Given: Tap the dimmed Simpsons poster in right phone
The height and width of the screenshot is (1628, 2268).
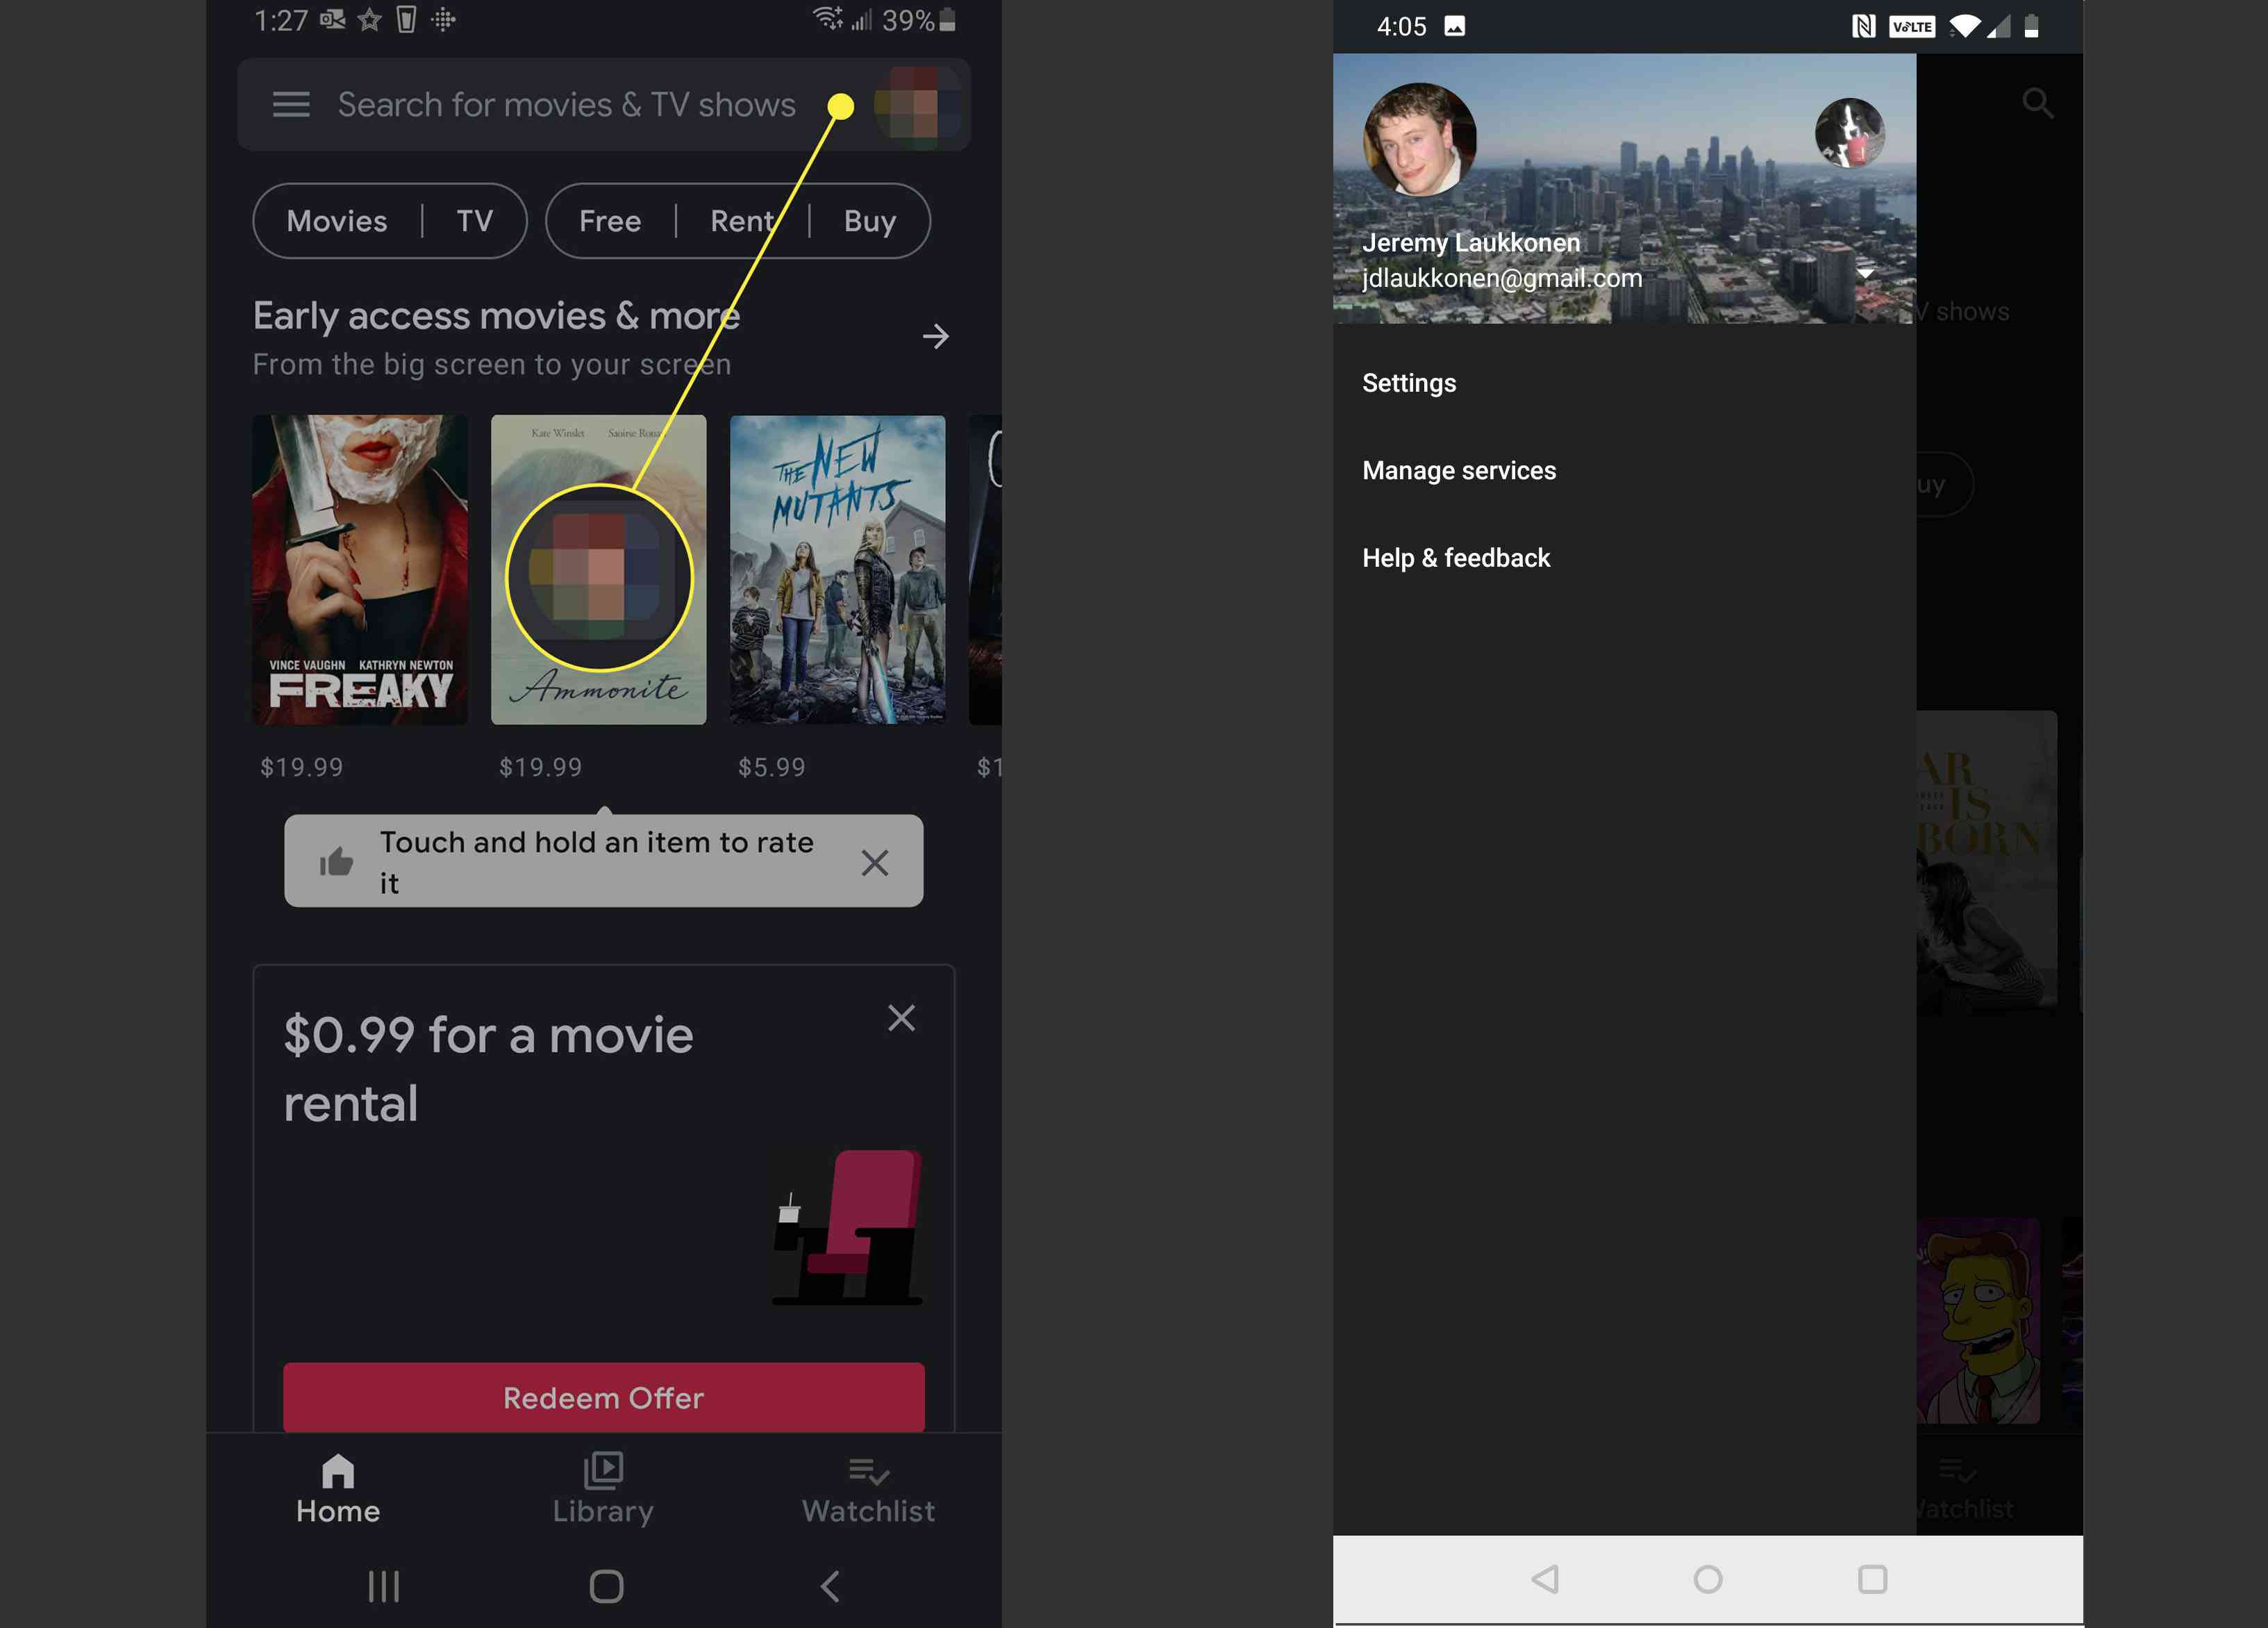Looking at the screenshot, I should pyautogui.click(x=1978, y=1320).
